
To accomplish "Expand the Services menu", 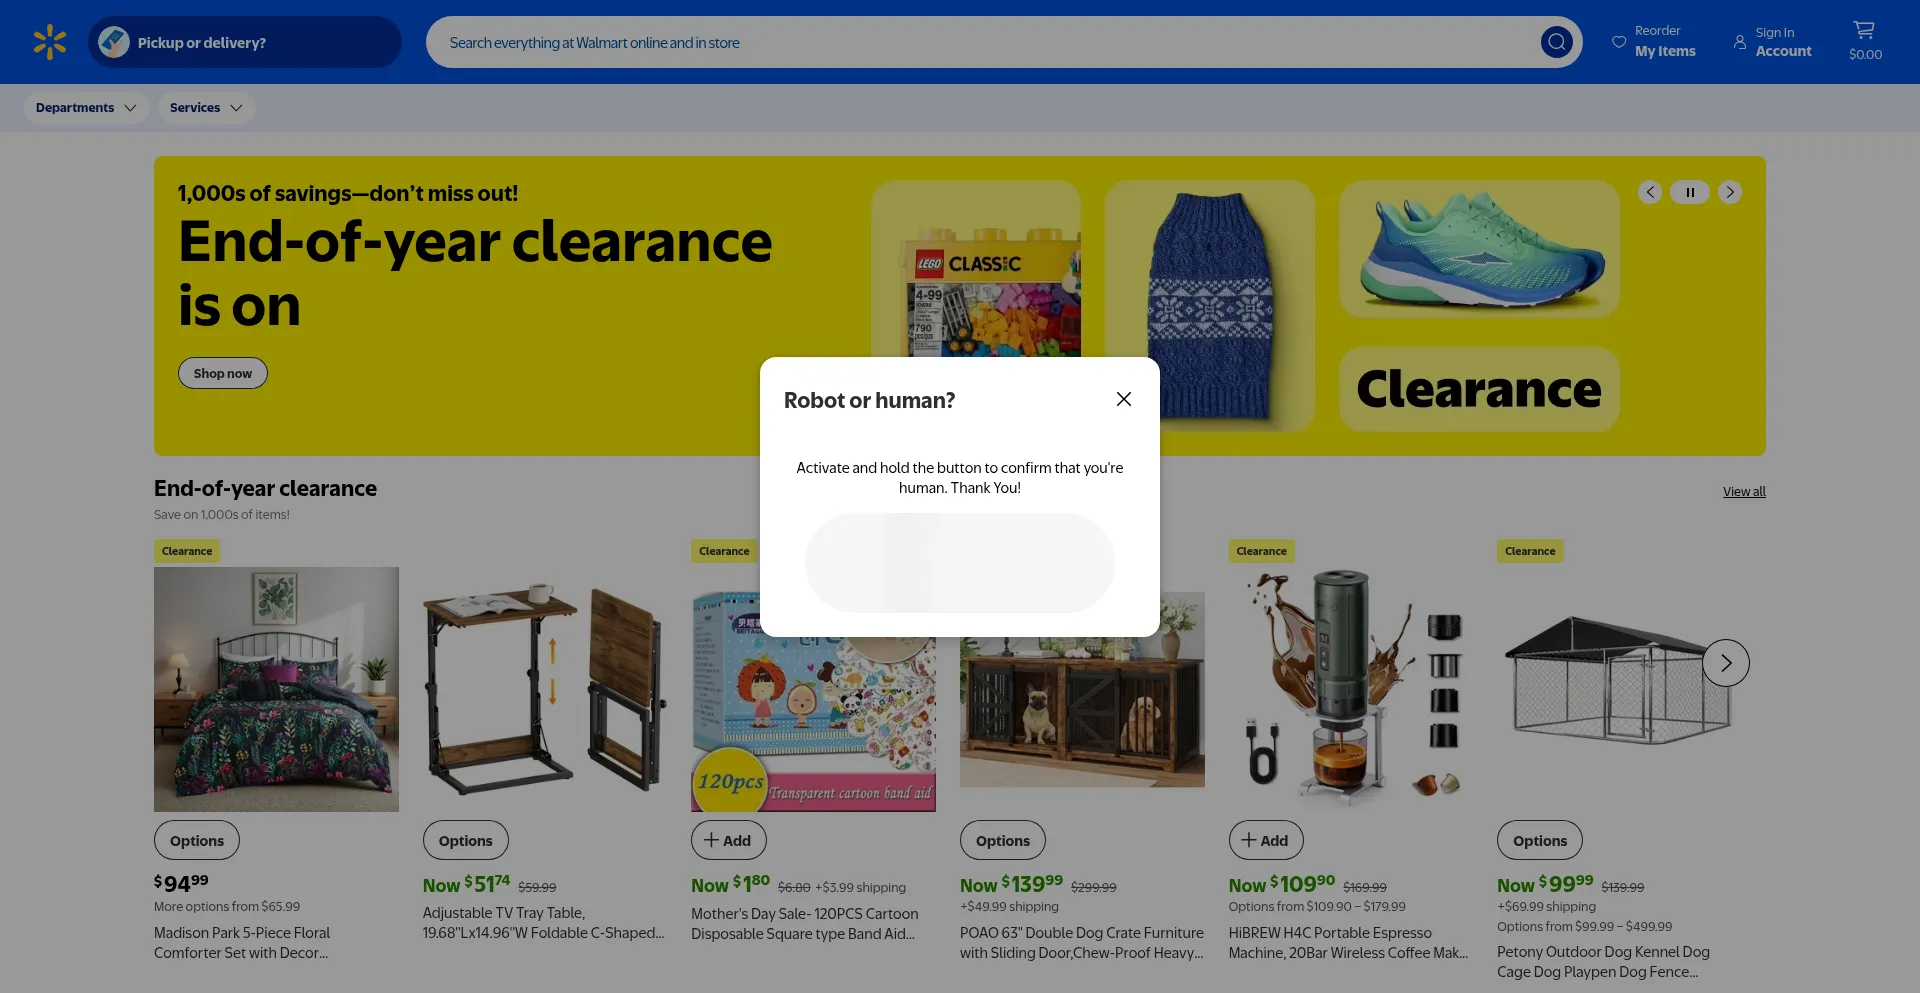I will [206, 108].
